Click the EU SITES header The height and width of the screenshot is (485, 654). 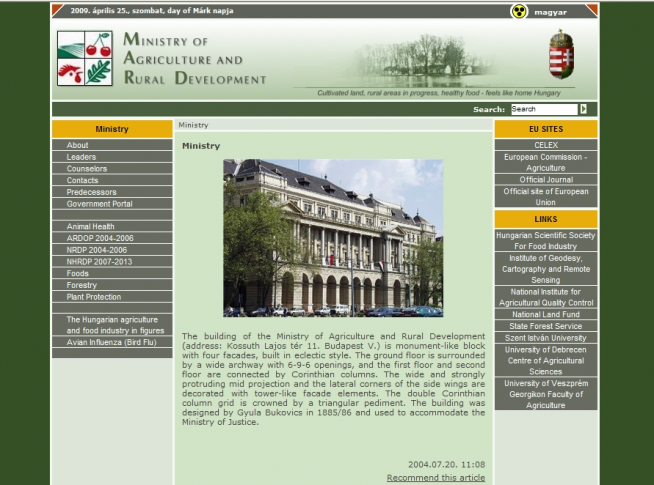pos(546,129)
